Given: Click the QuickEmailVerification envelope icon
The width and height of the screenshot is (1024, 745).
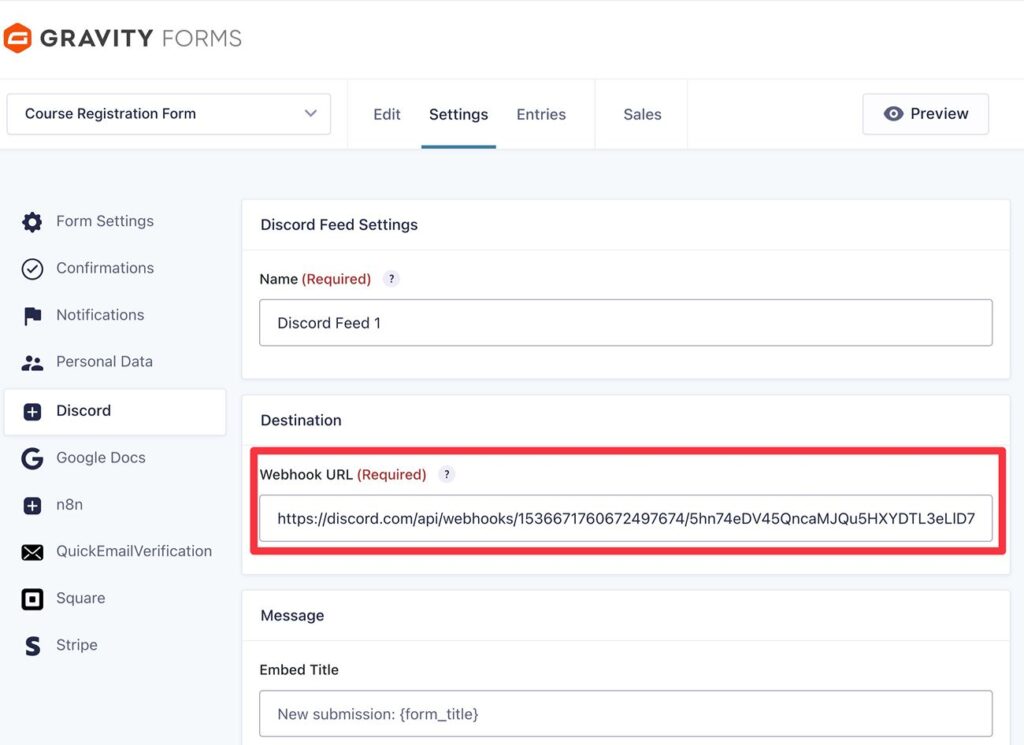Looking at the screenshot, I should coord(32,552).
